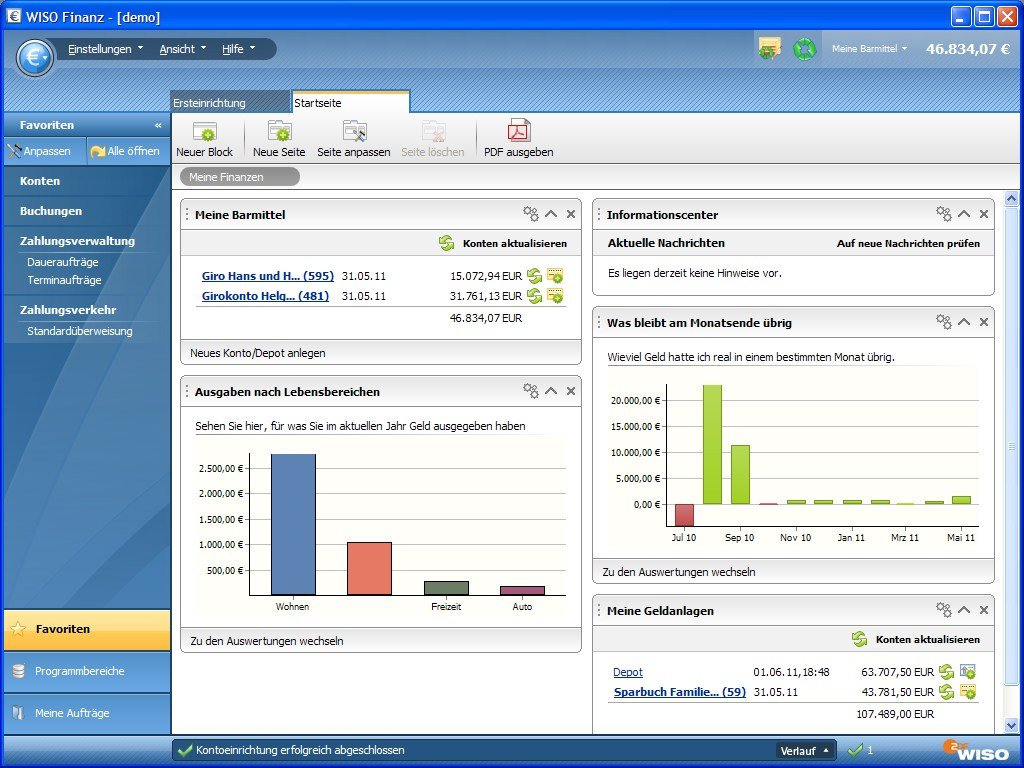Open settings gear of Meine Barmittel block

[x=530, y=214]
